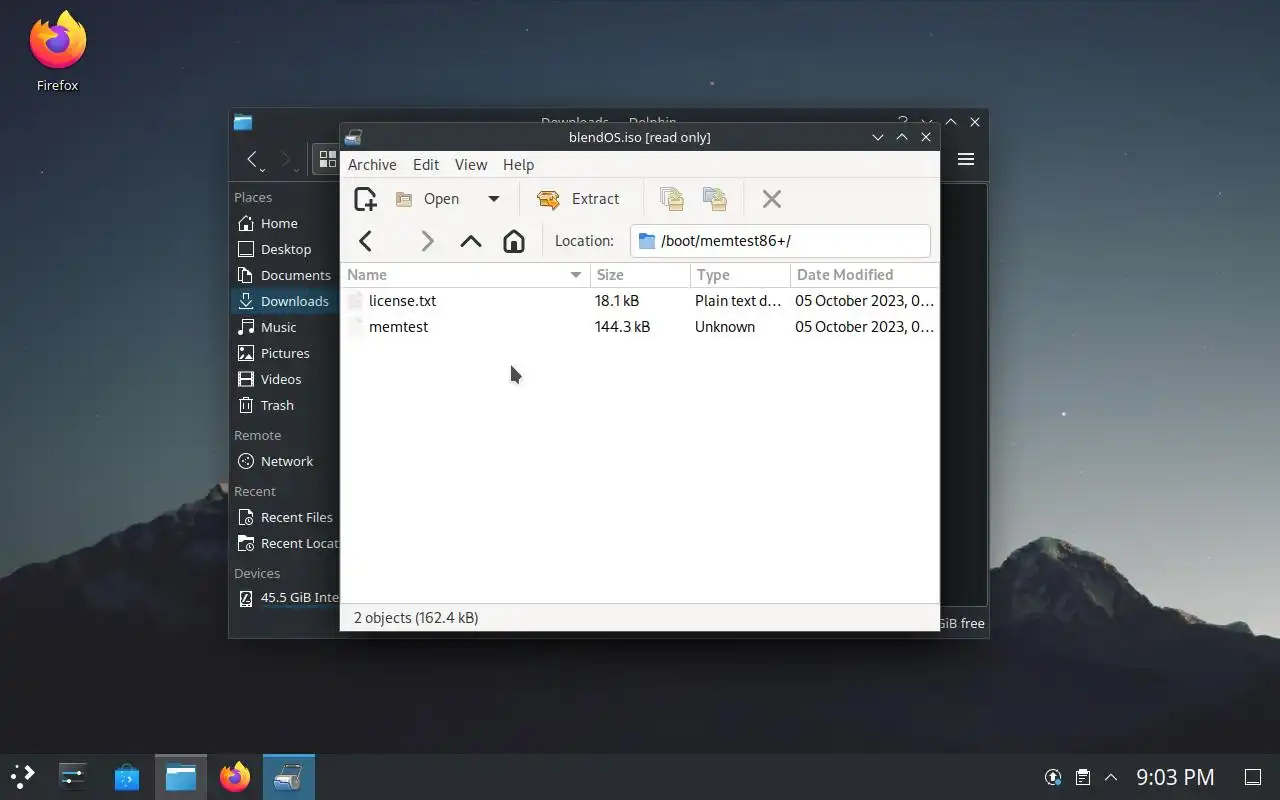This screenshot has height=800, width=1280.
Task: Open the View menu
Action: (471, 165)
